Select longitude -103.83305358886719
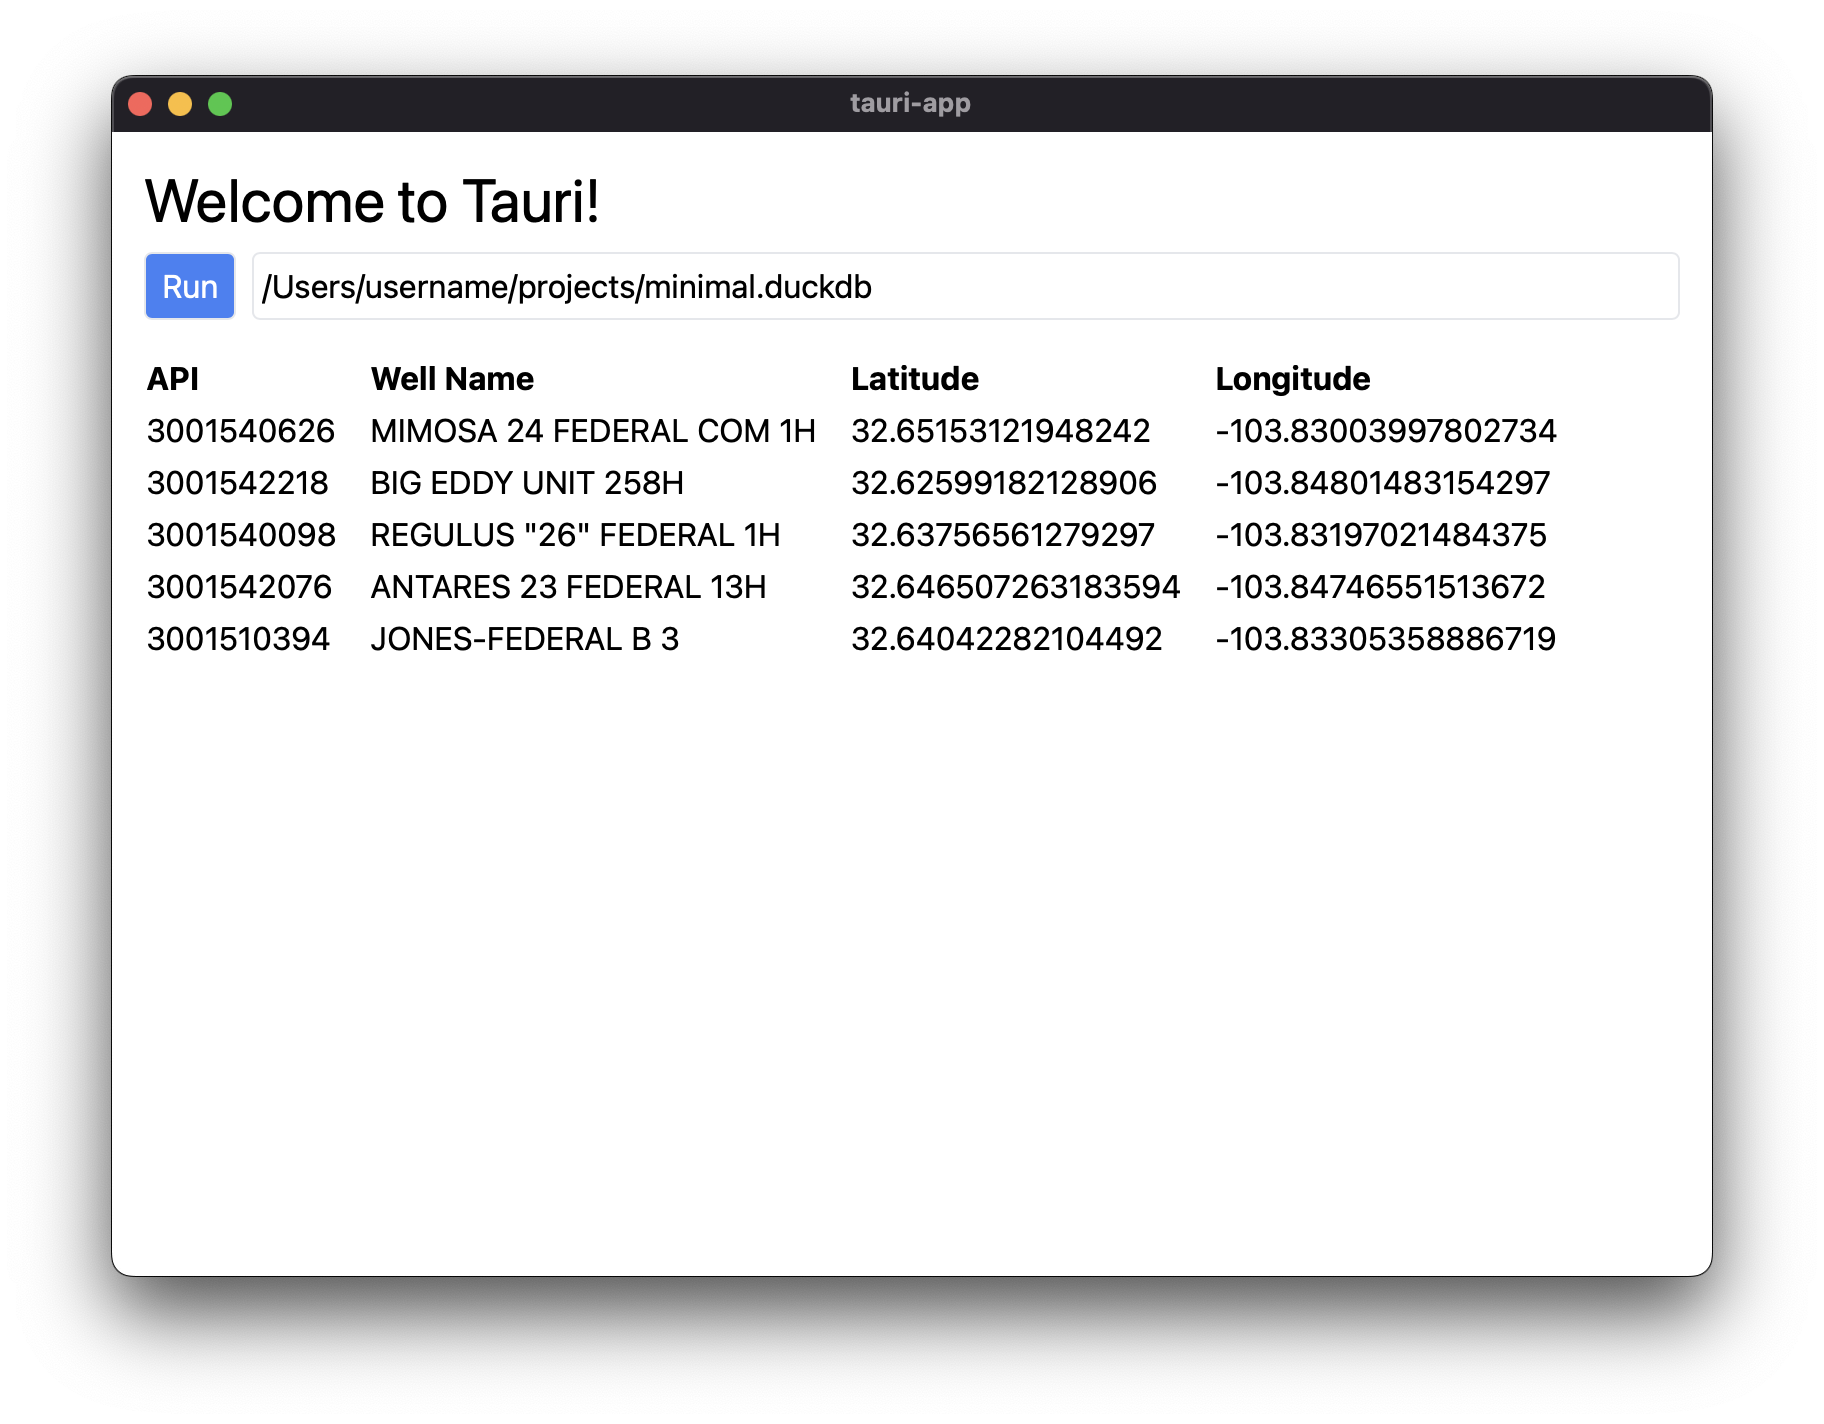 point(1385,639)
